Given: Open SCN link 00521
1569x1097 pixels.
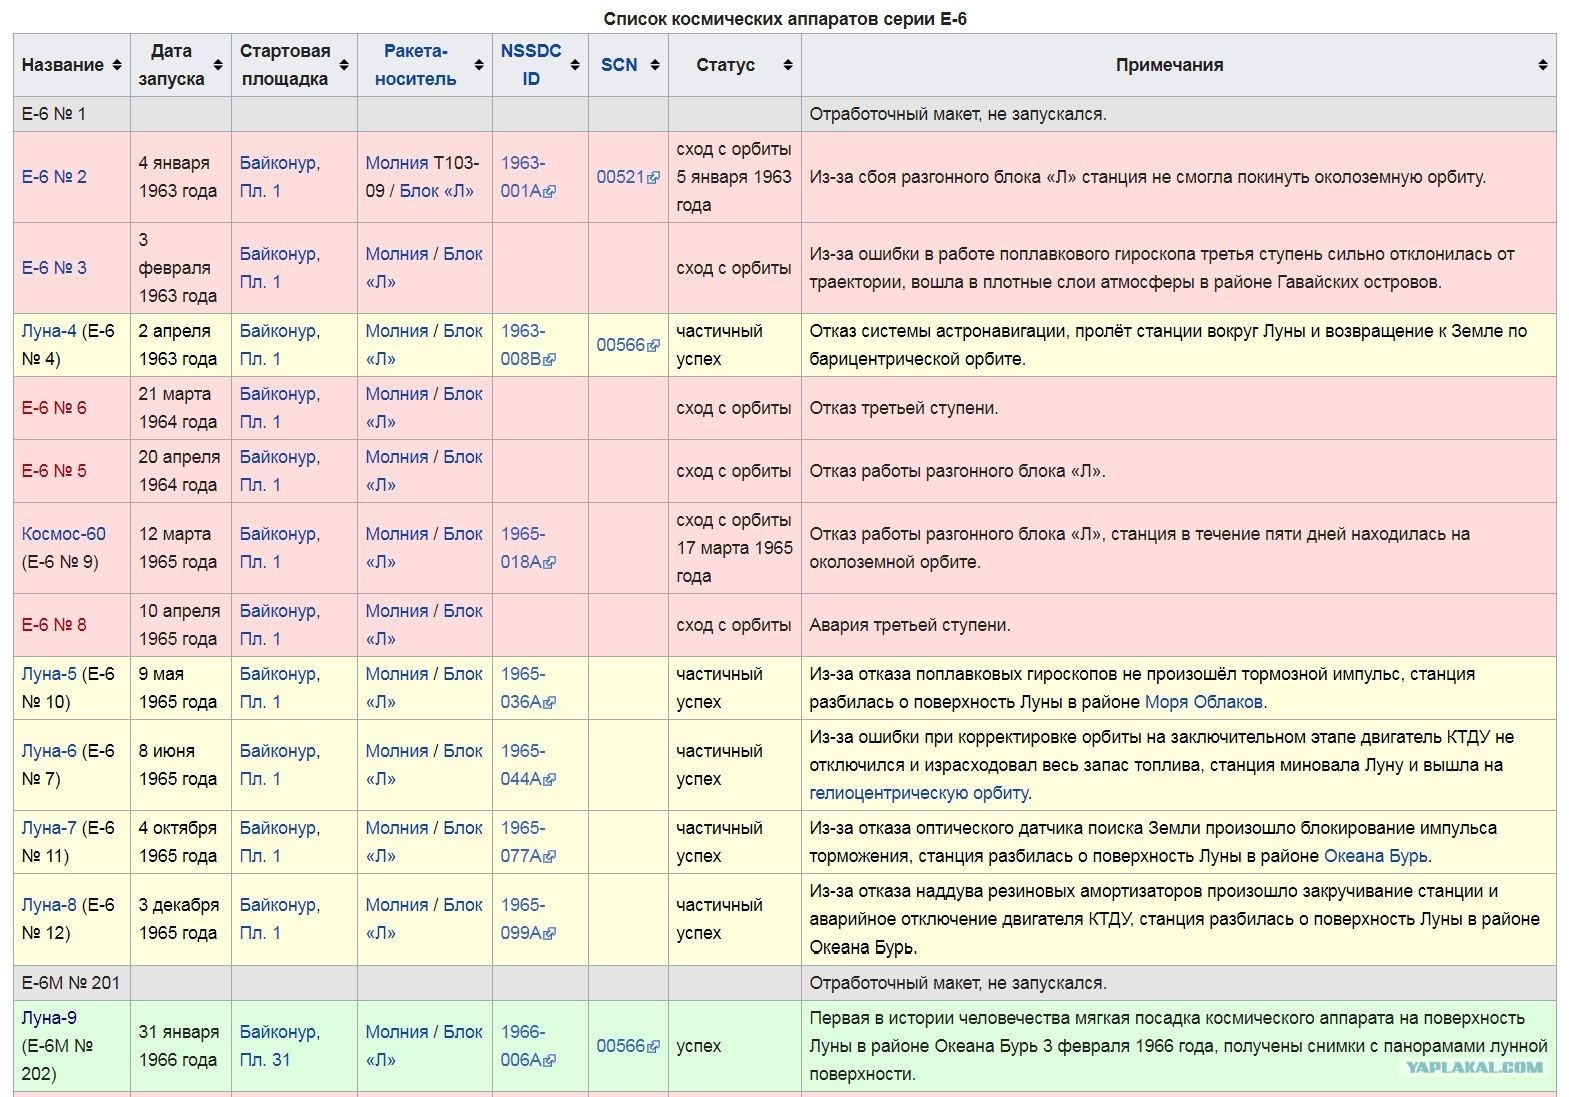Looking at the screenshot, I should [627, 177].
